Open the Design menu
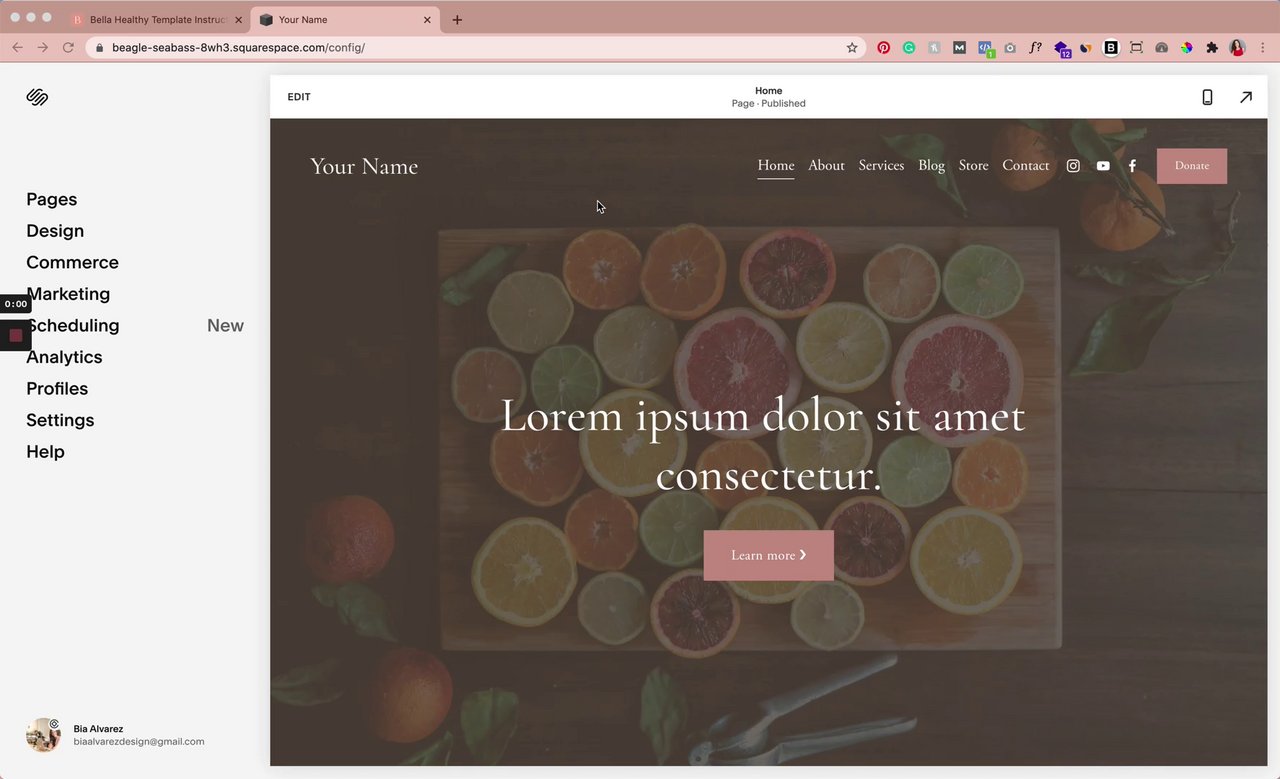The width and height of the screenshot is (1280, 779). click(55, 231)
